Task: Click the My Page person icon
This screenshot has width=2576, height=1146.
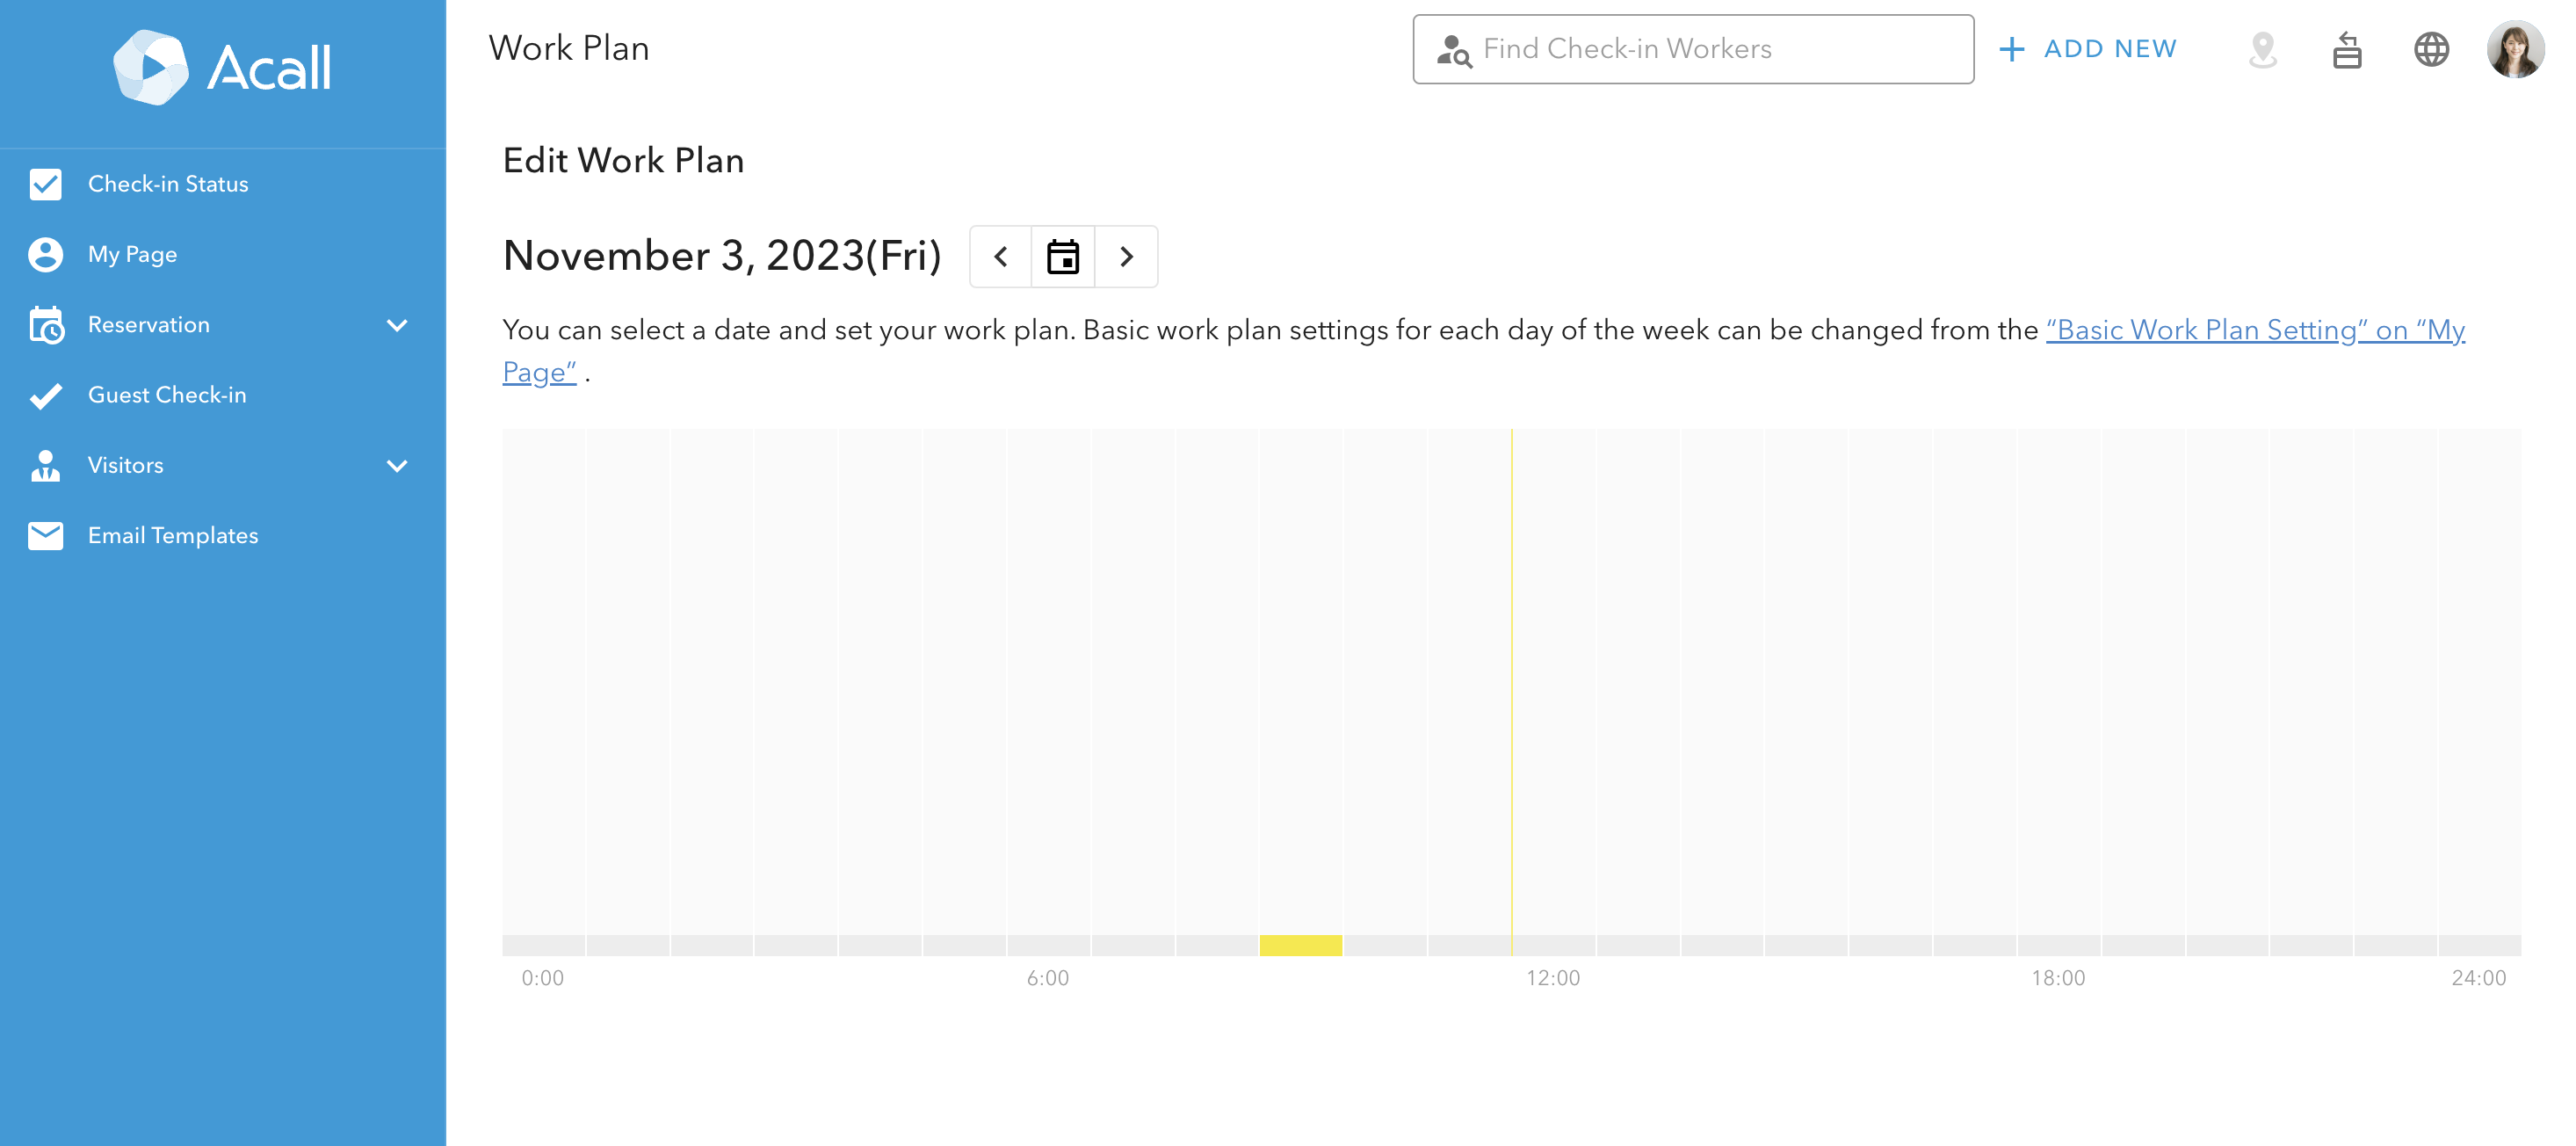Action: [46, 254]
